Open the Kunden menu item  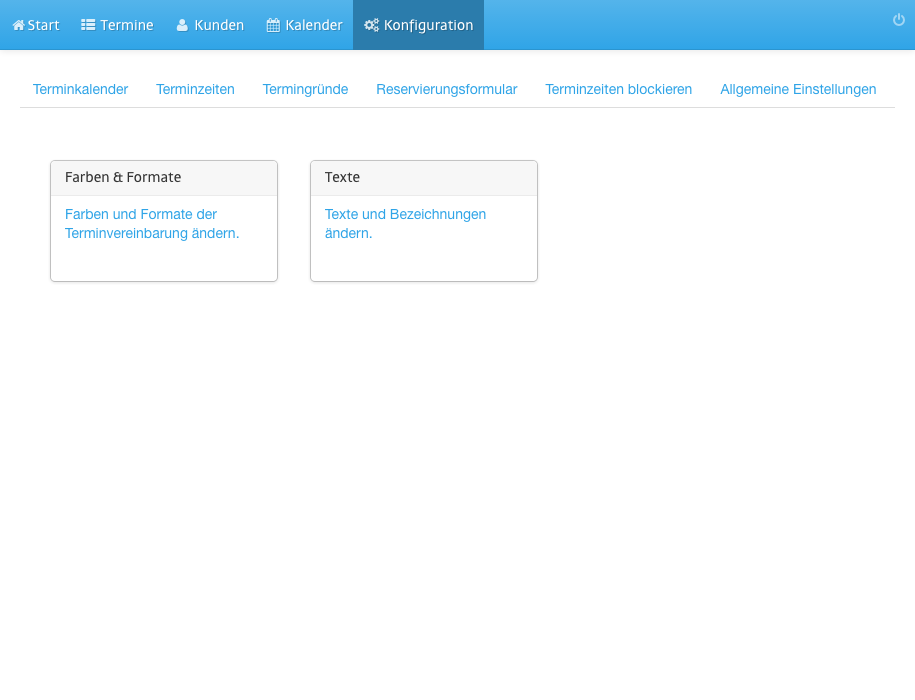[210, 25]
